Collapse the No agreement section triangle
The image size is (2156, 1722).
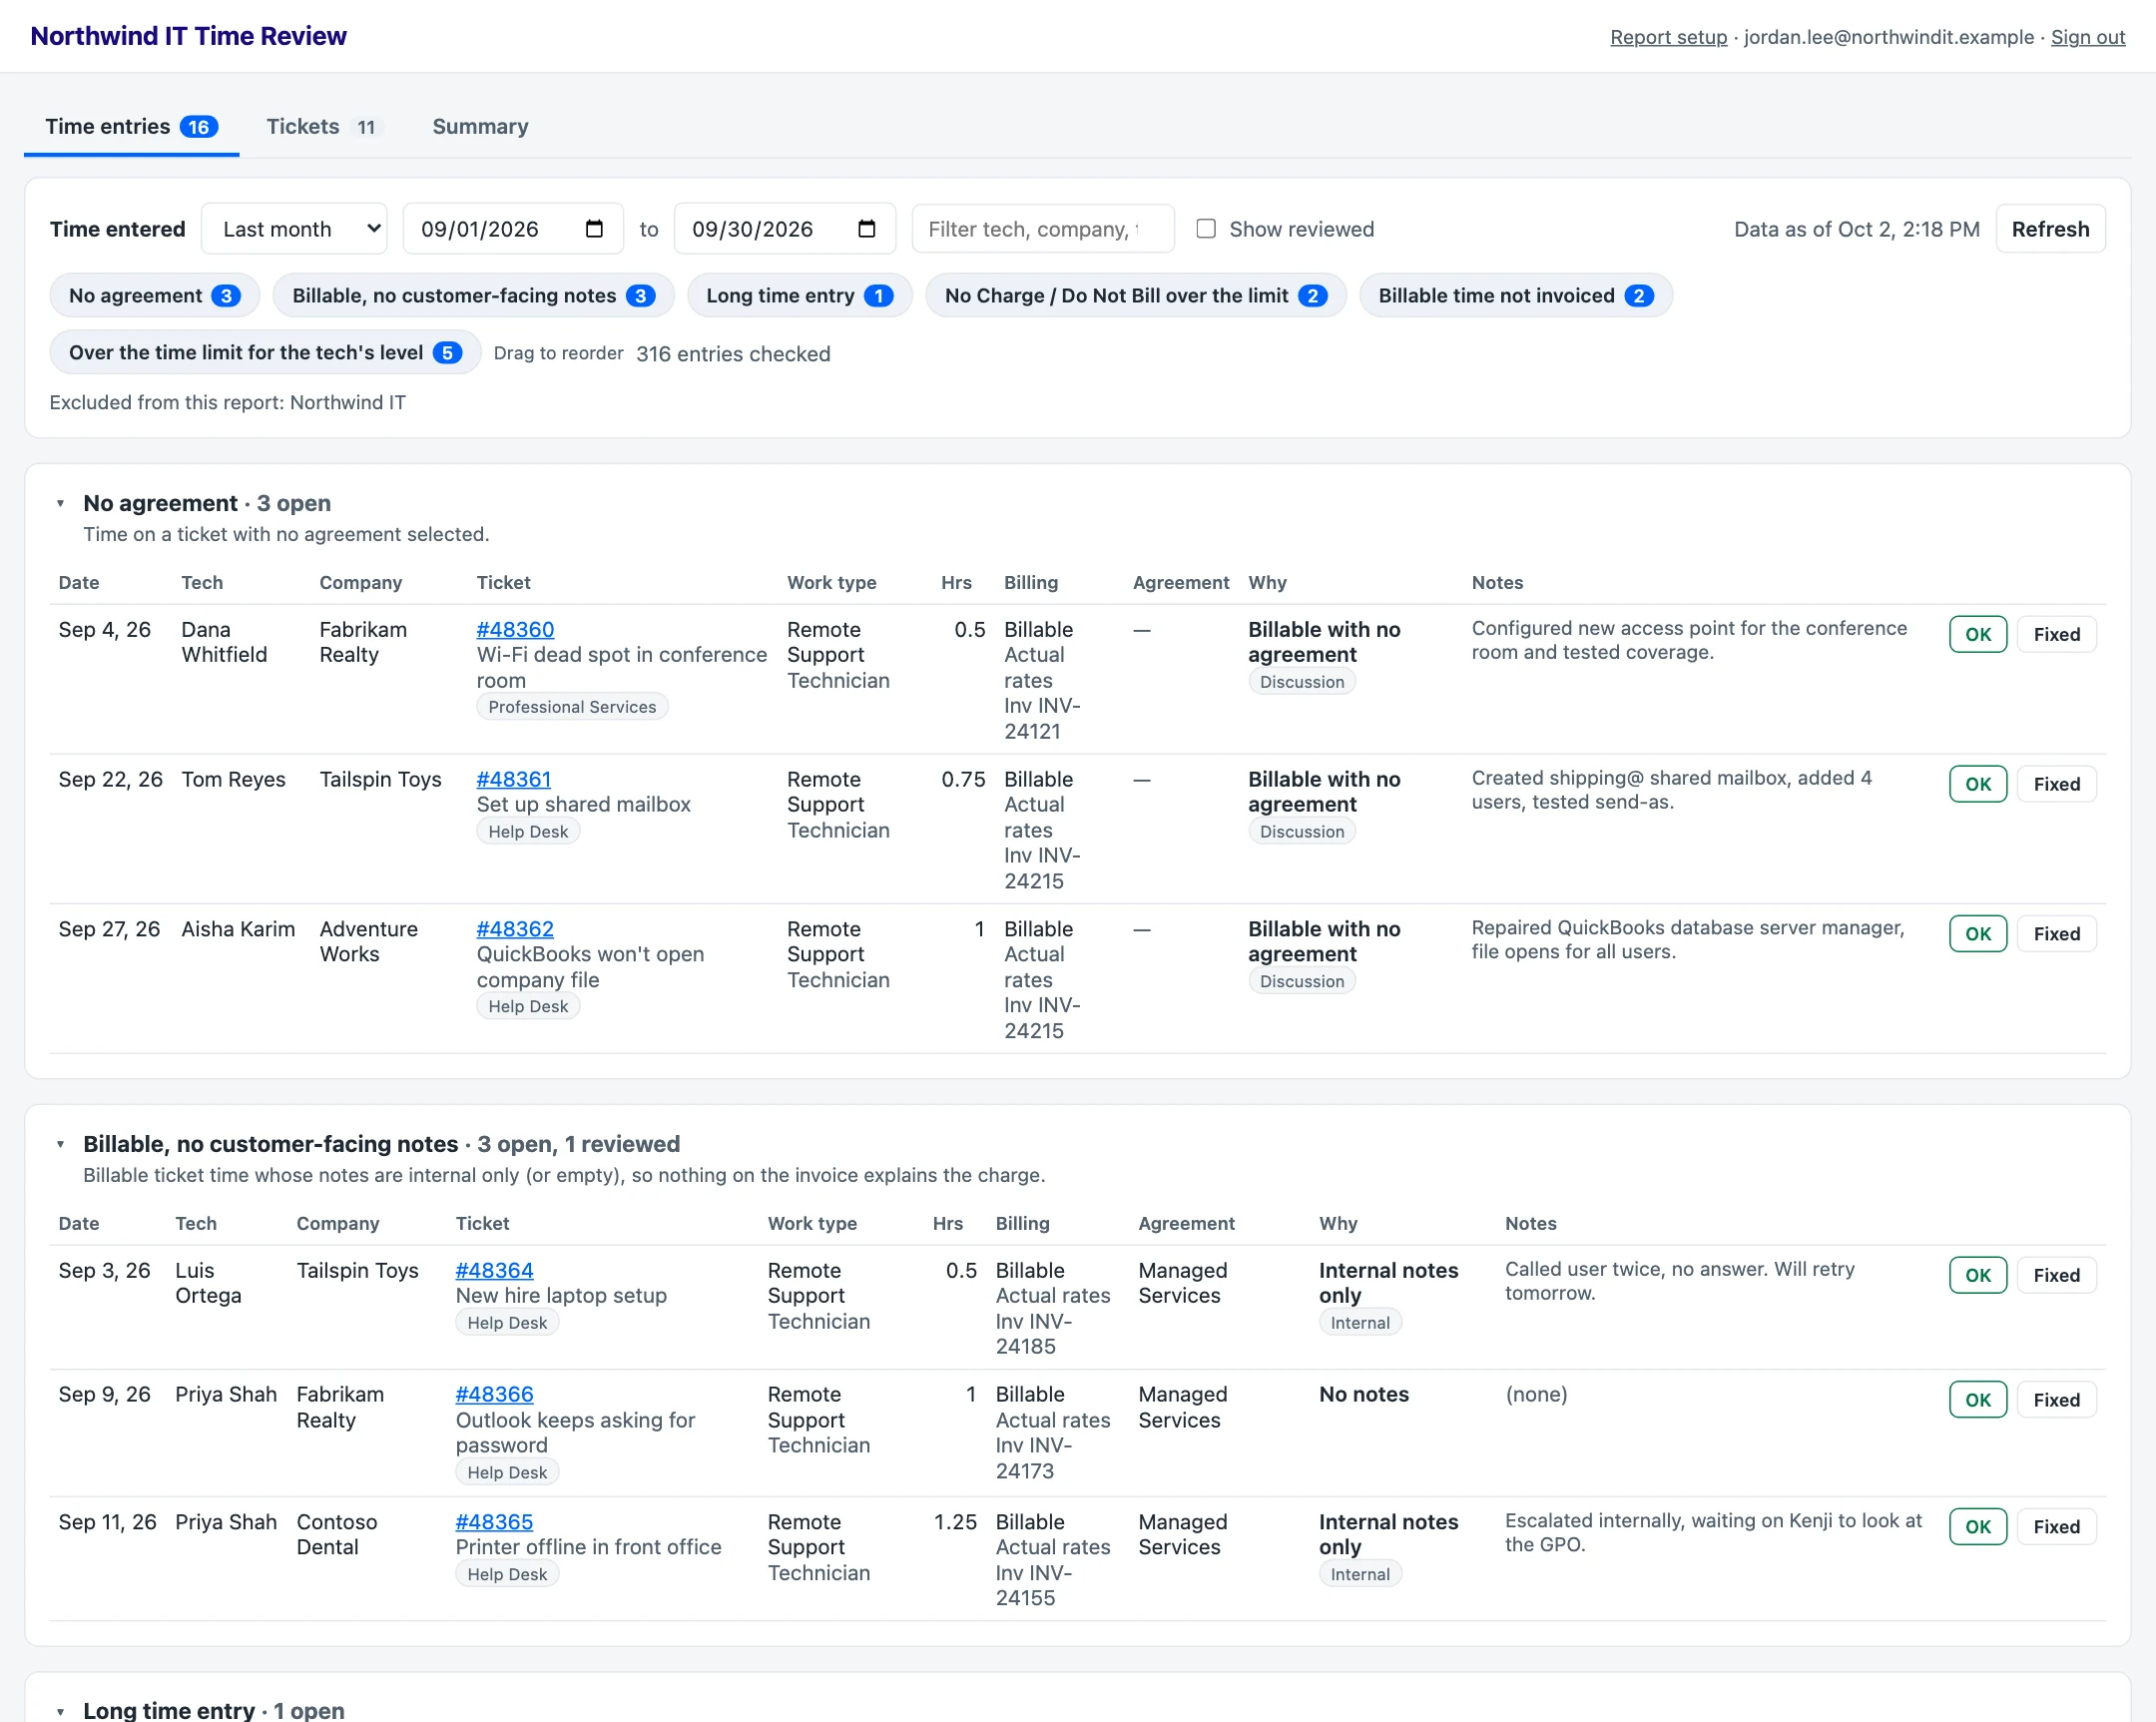pyautogui.click(x=61, y=504)
